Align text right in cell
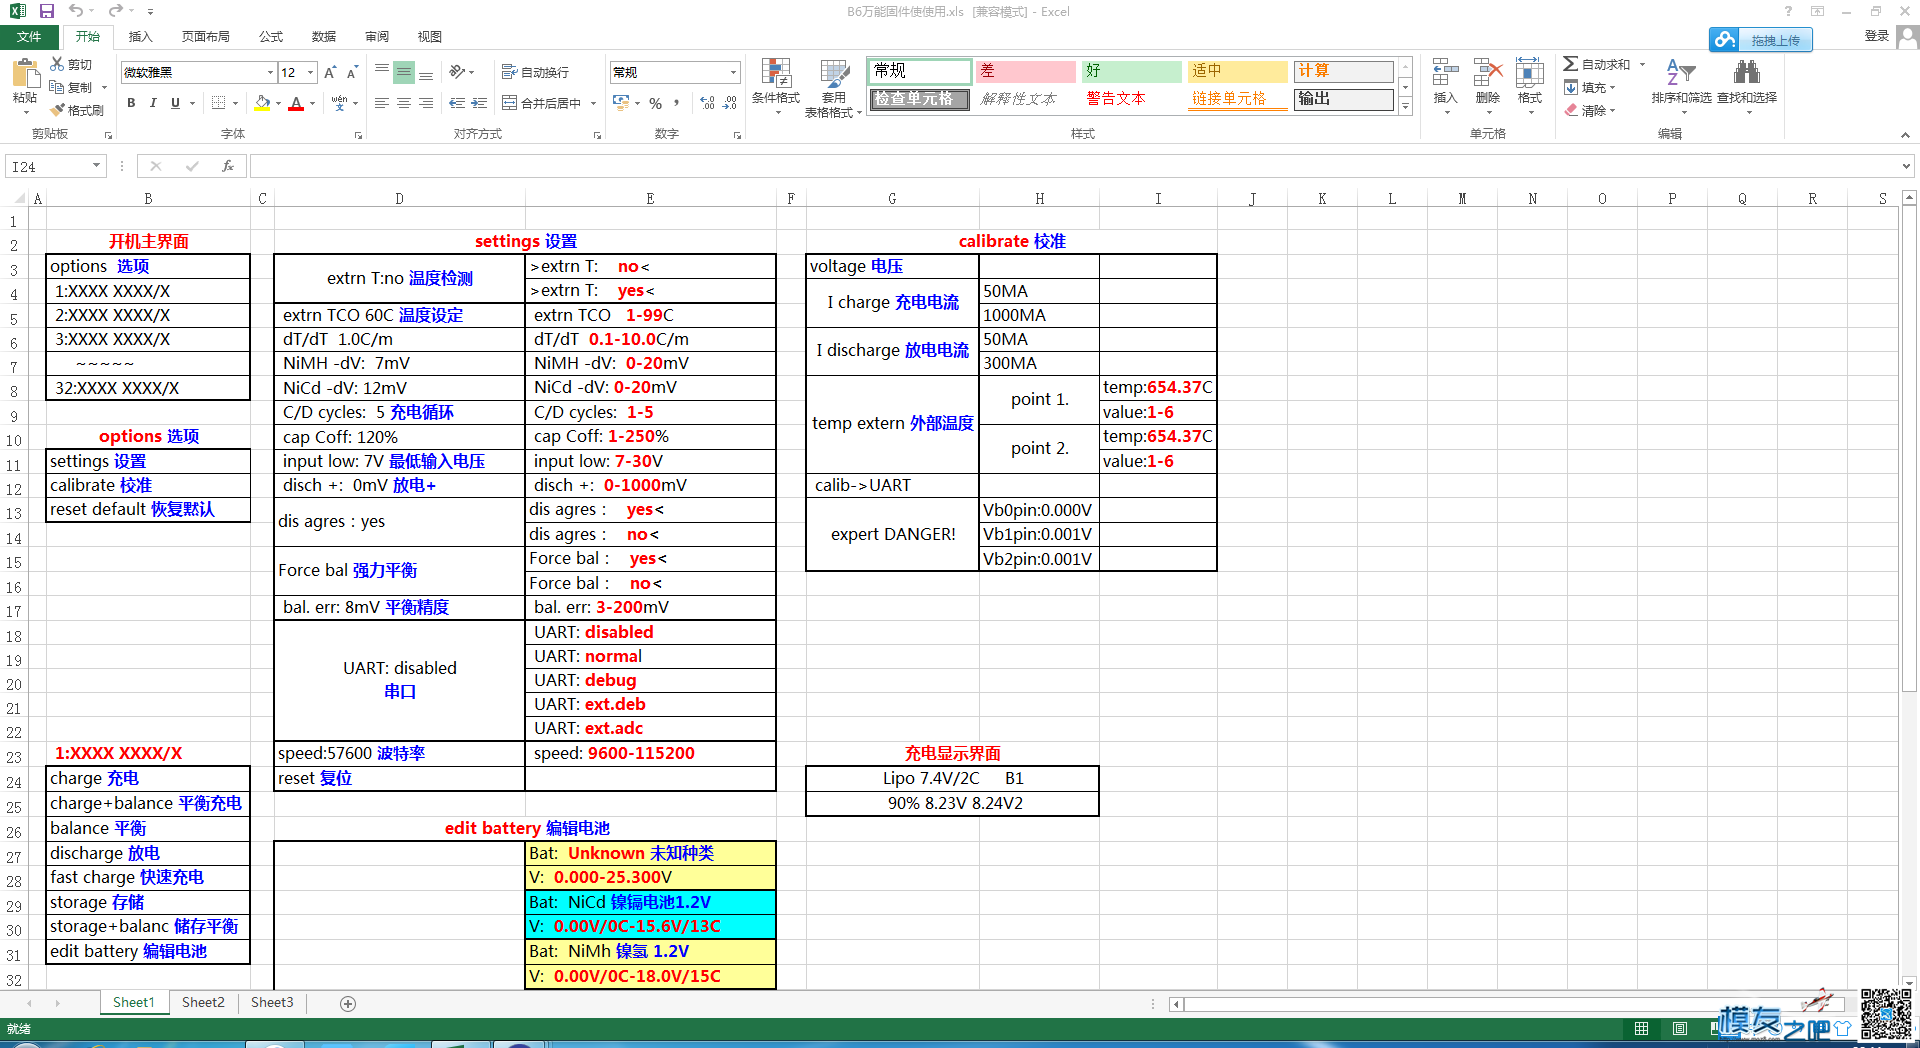Viewport: 1920px width, 1048px height. pyautogui.click(x=426, y=103)
